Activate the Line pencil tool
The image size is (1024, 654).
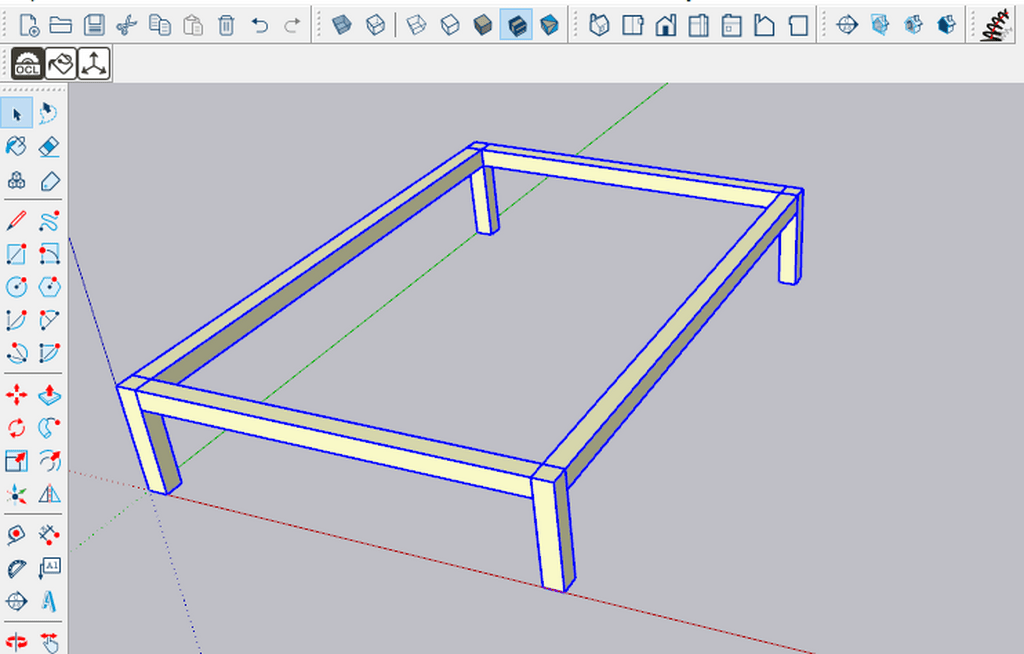pos(17,220)
